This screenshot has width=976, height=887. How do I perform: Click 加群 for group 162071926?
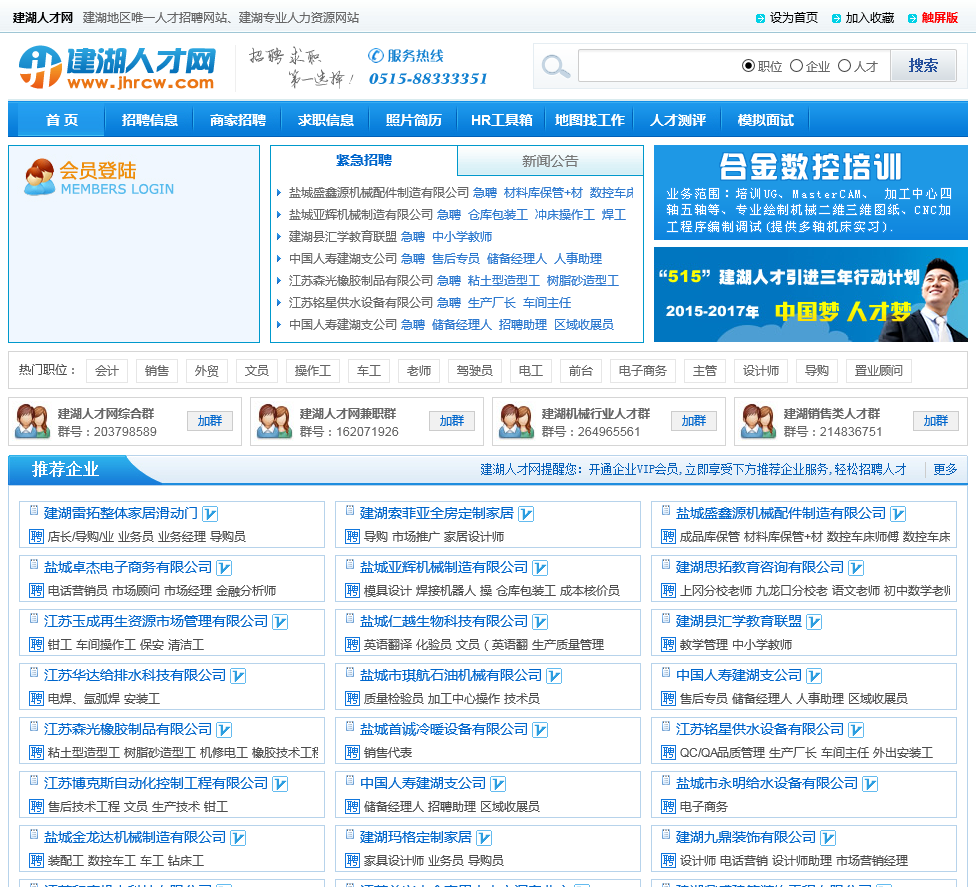(452, 421)
